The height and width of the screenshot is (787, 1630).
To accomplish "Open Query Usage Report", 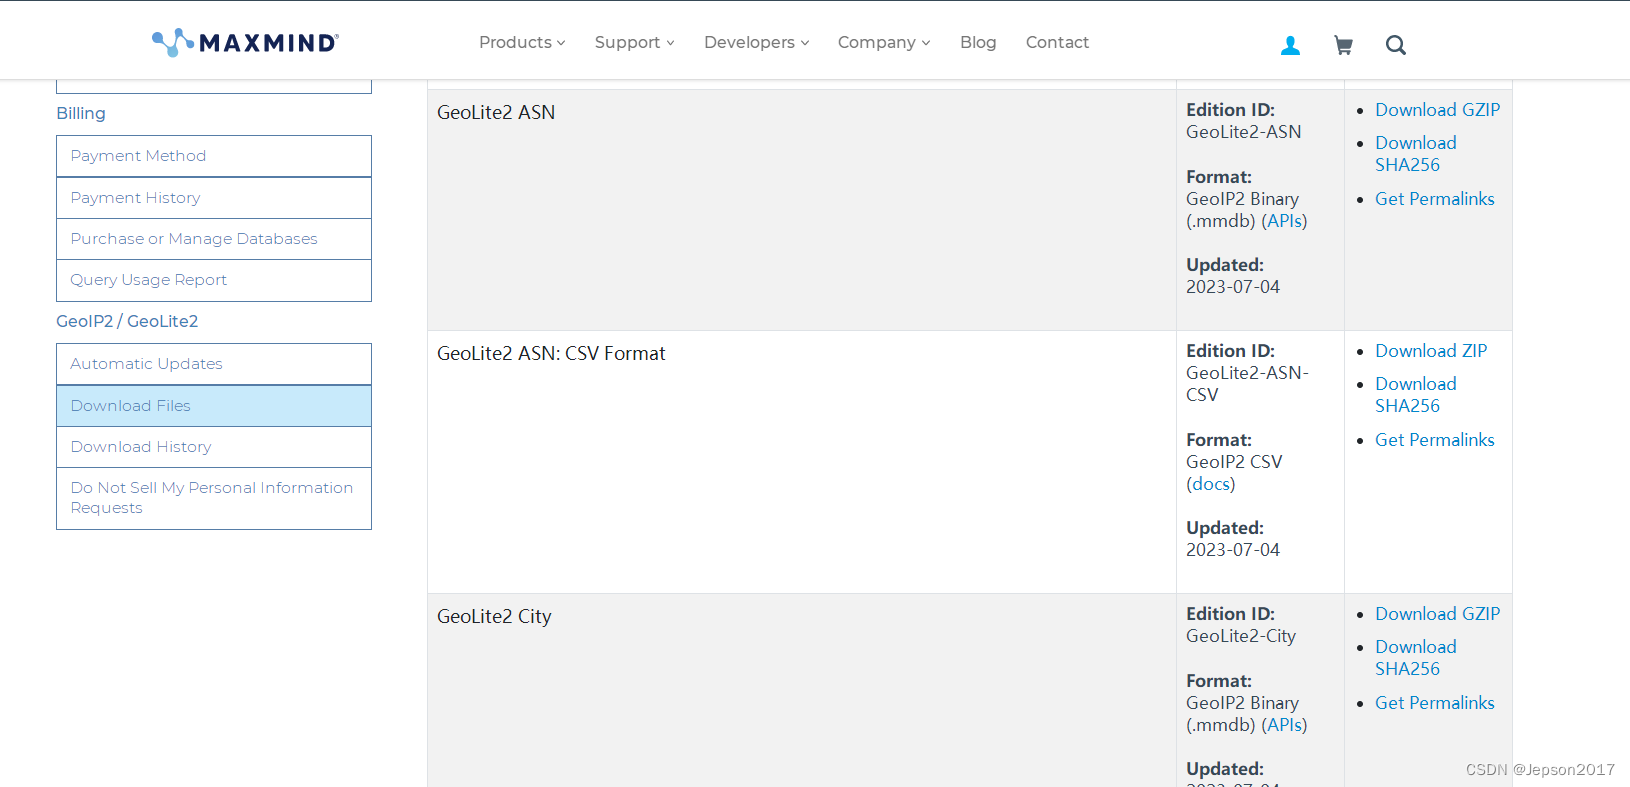I will [214, 280].
